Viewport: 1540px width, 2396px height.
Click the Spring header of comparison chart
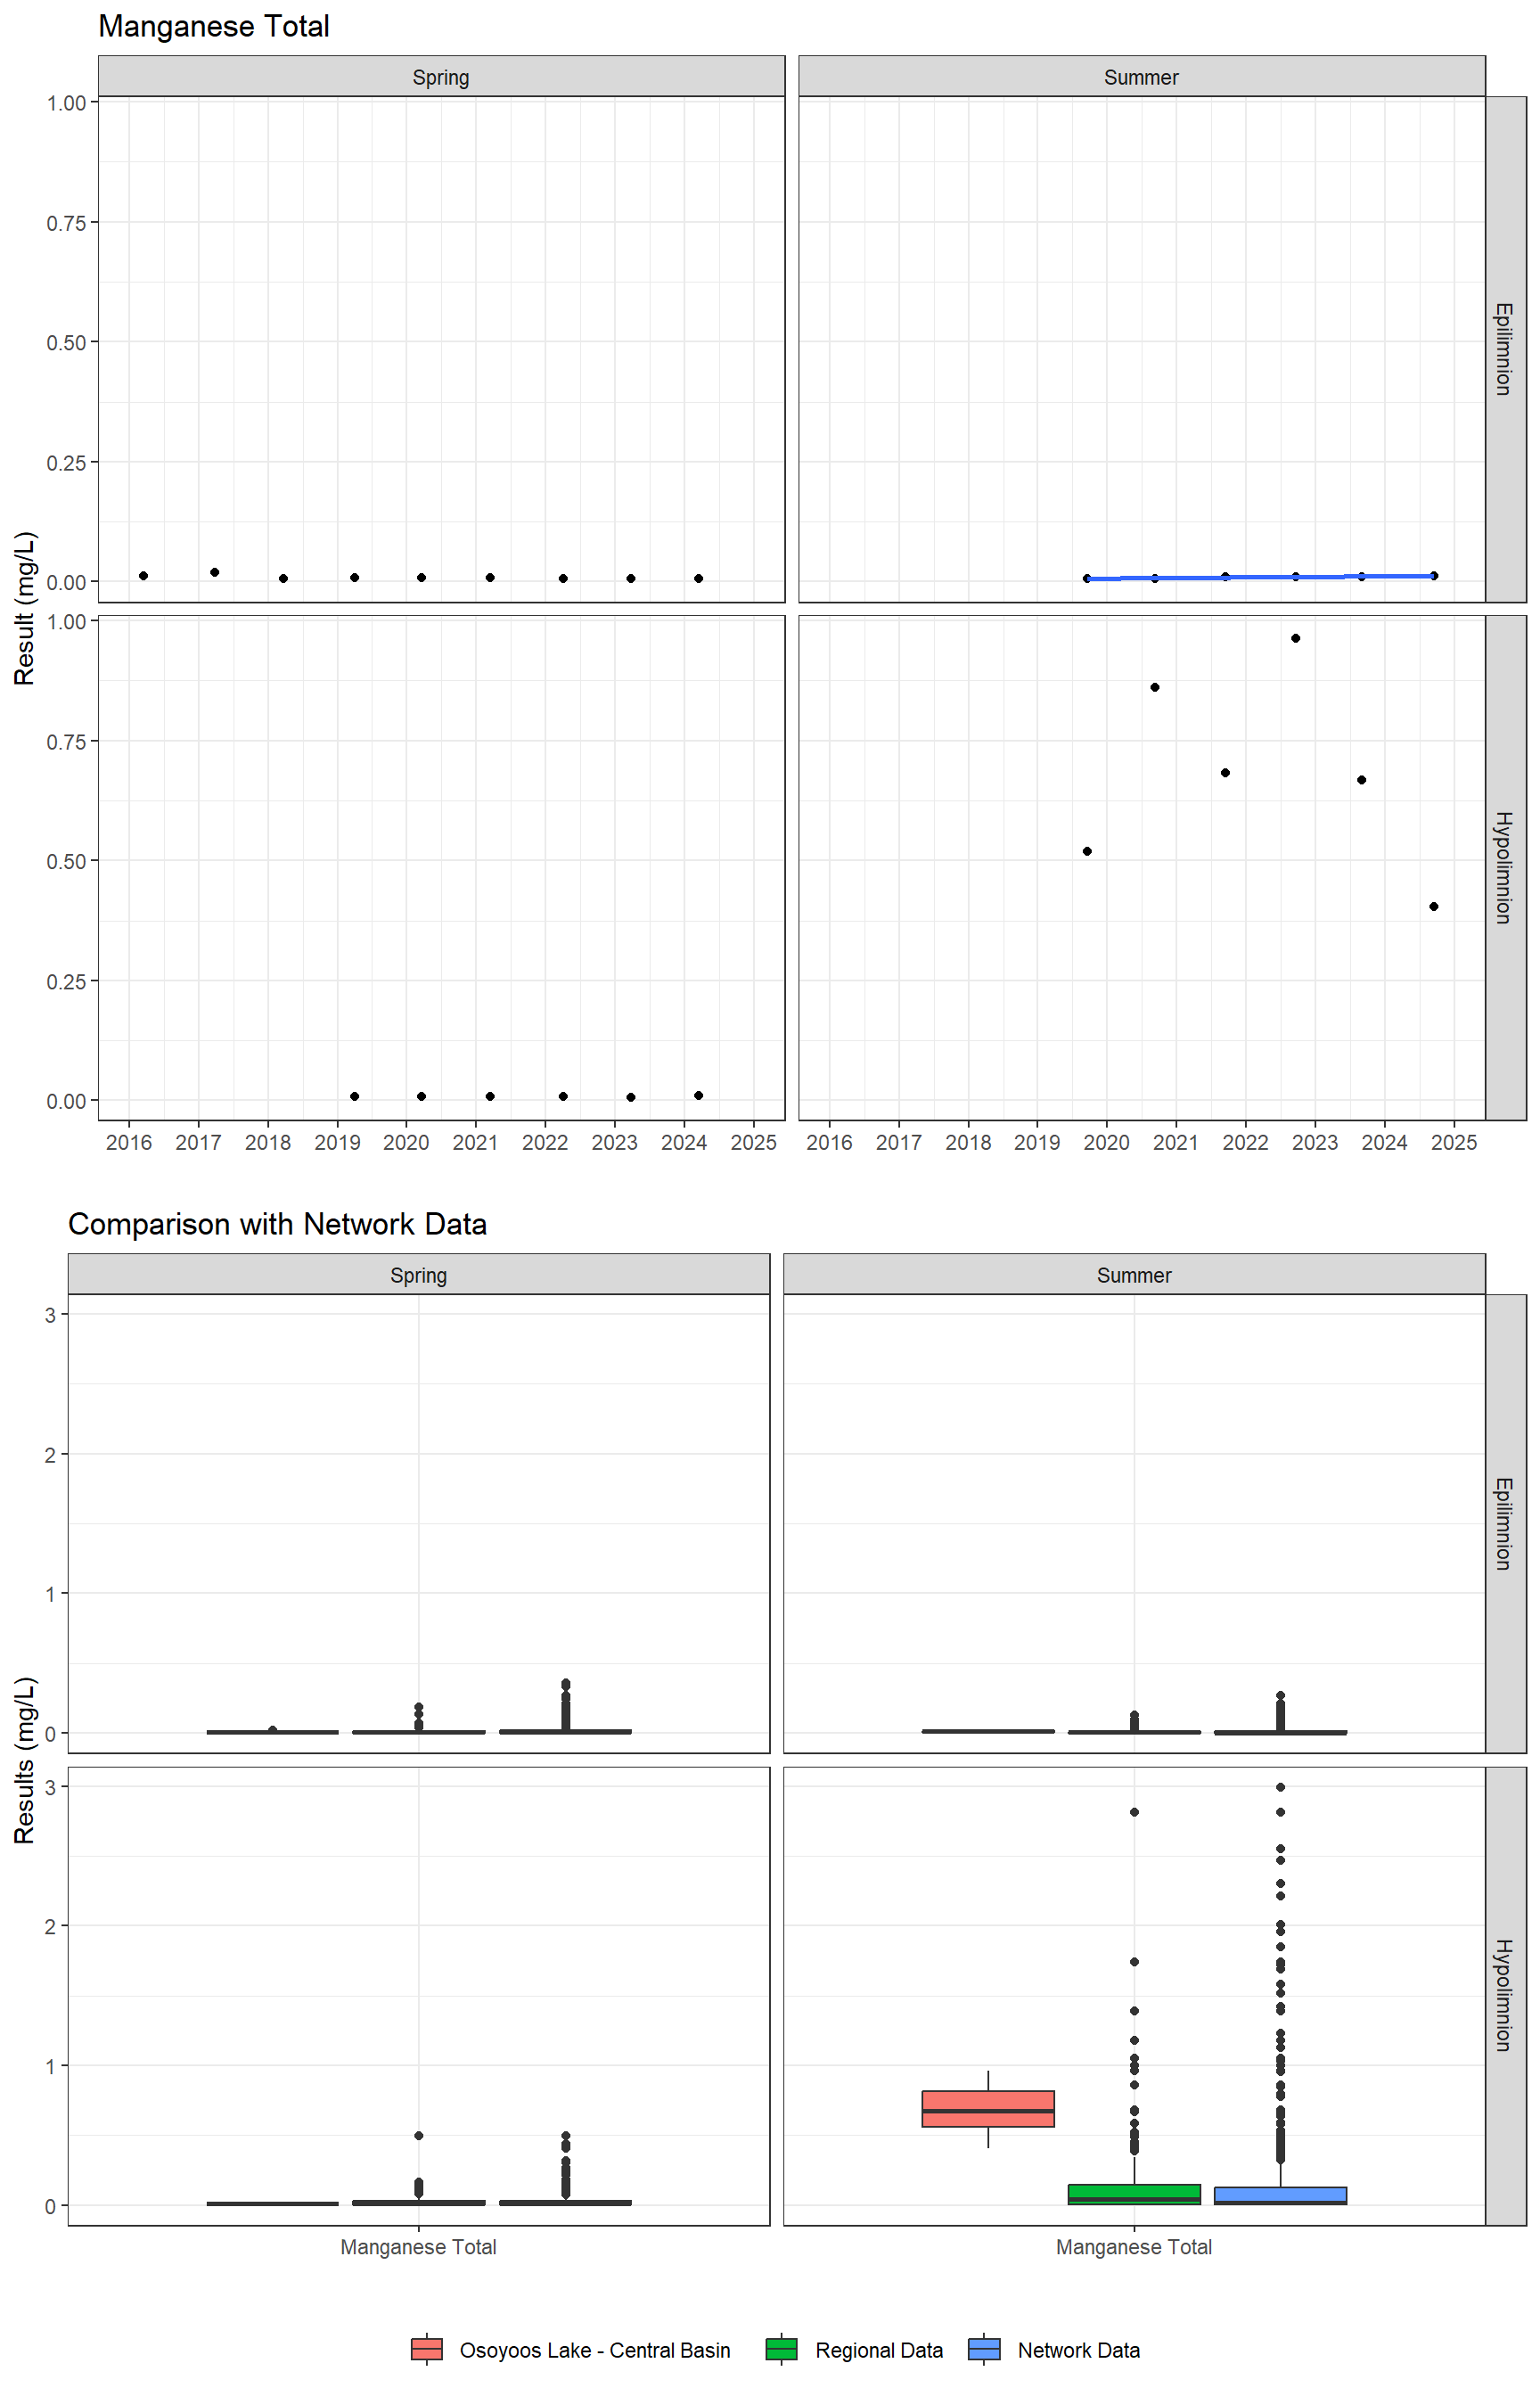419,1275
